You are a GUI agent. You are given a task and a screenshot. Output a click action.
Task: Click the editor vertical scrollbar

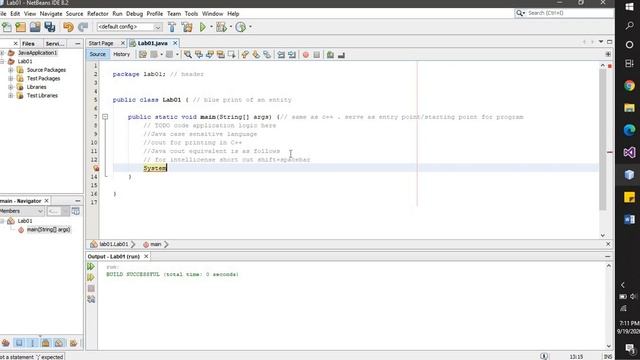pos(603,139)
